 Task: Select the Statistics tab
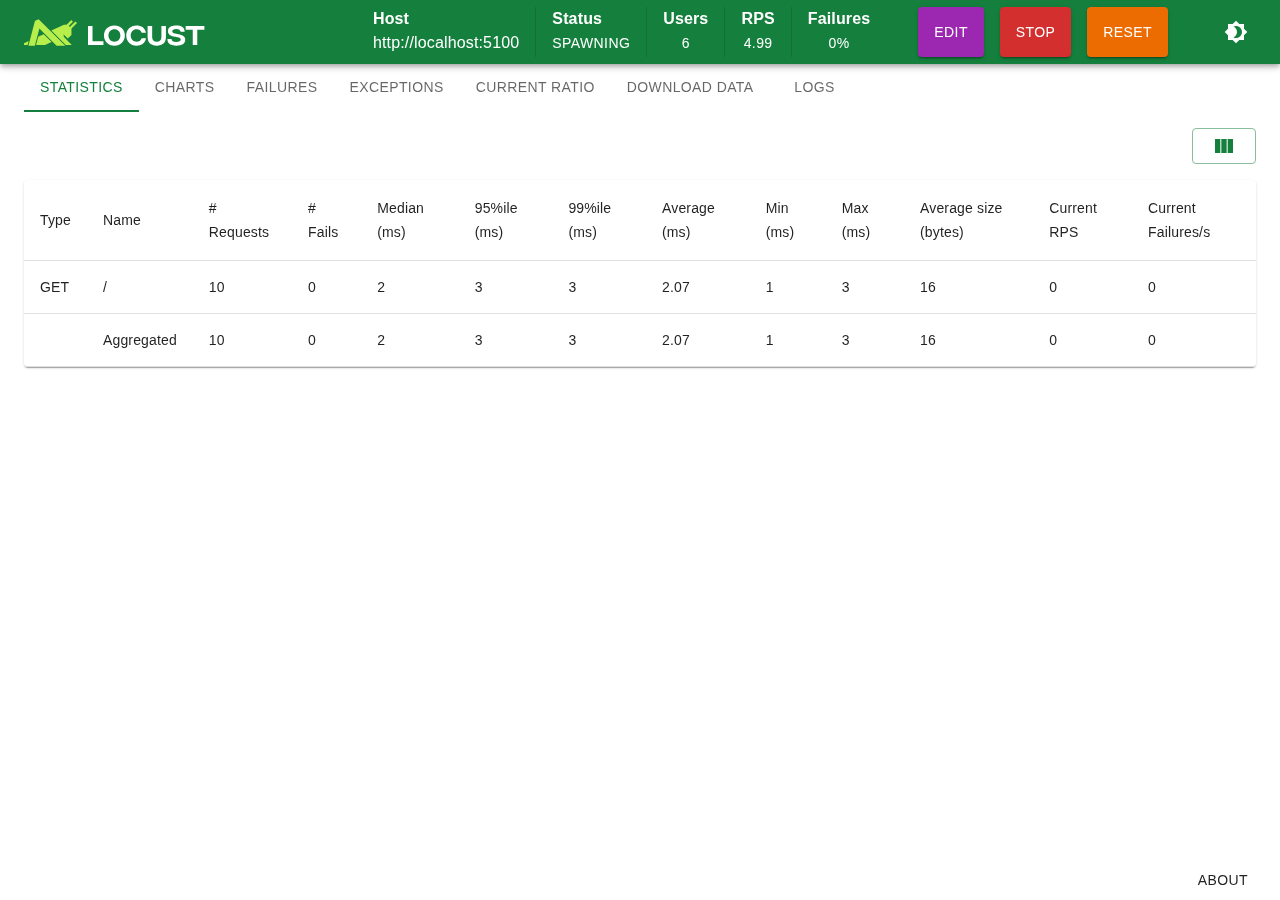(81, 87)
